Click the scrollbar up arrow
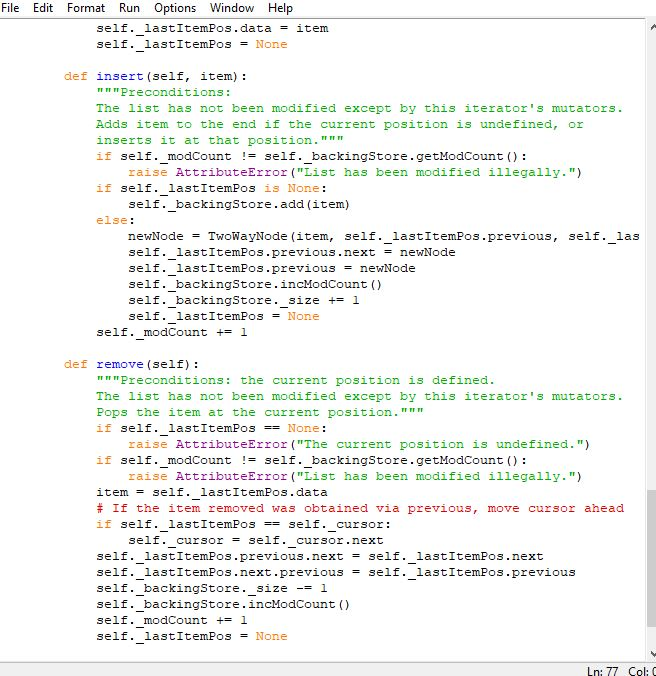The height and width of the screenshot is (676, 656). 652,28
